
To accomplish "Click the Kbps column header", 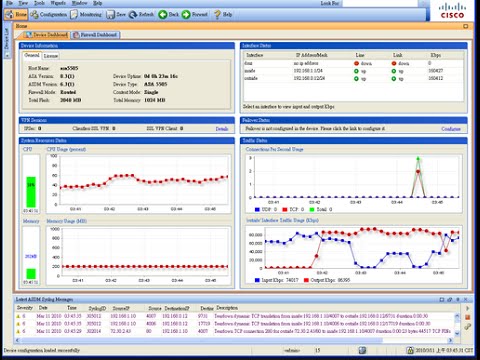I will click(x=436, y=55).
